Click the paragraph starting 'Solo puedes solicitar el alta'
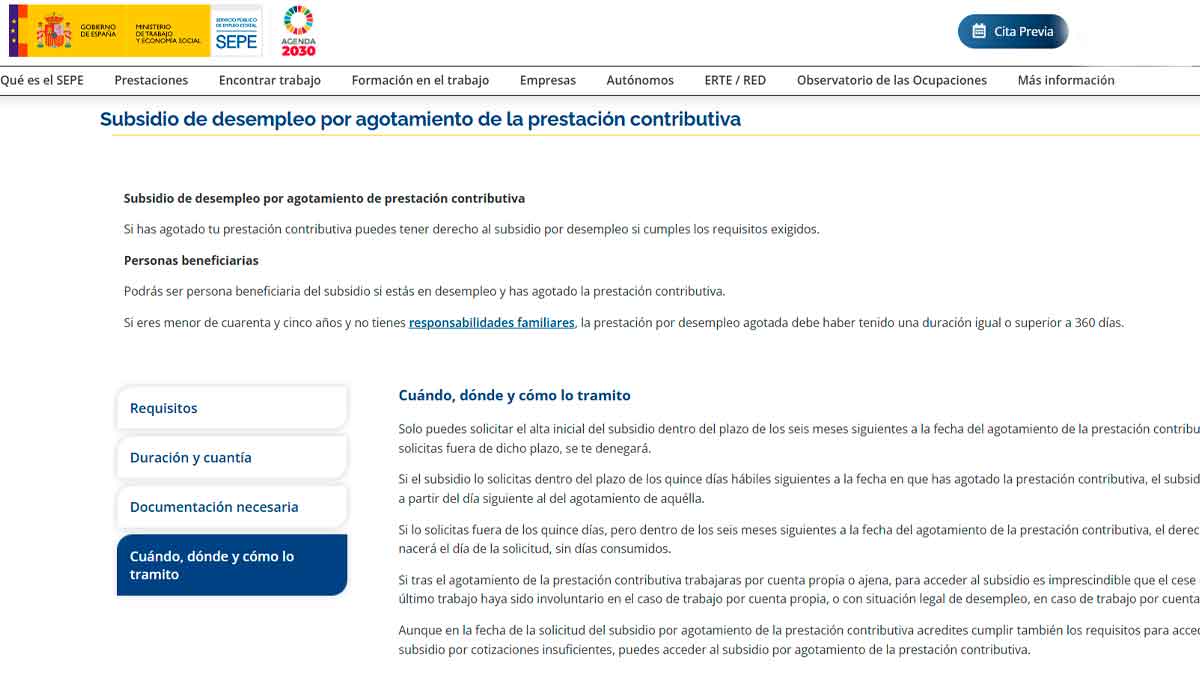1200x675 pixels. (x=799, y=439)
